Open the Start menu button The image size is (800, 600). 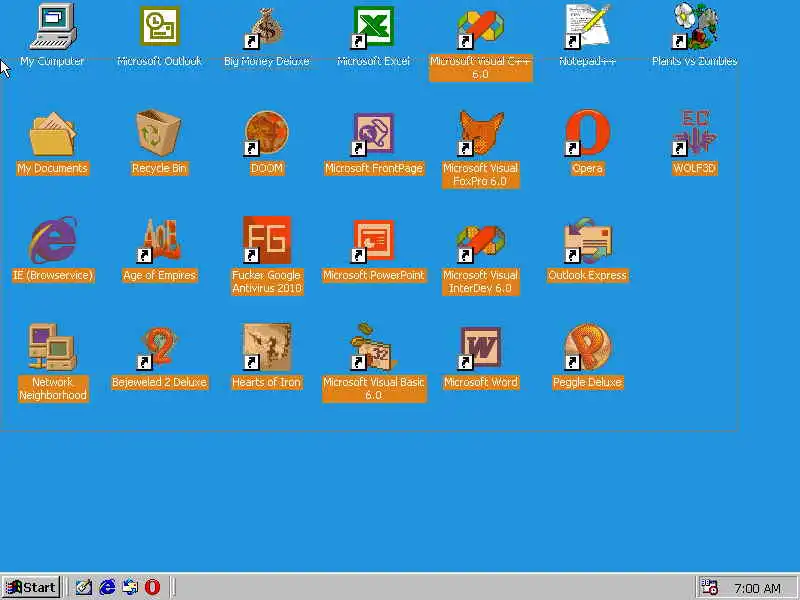click(32, 587)
